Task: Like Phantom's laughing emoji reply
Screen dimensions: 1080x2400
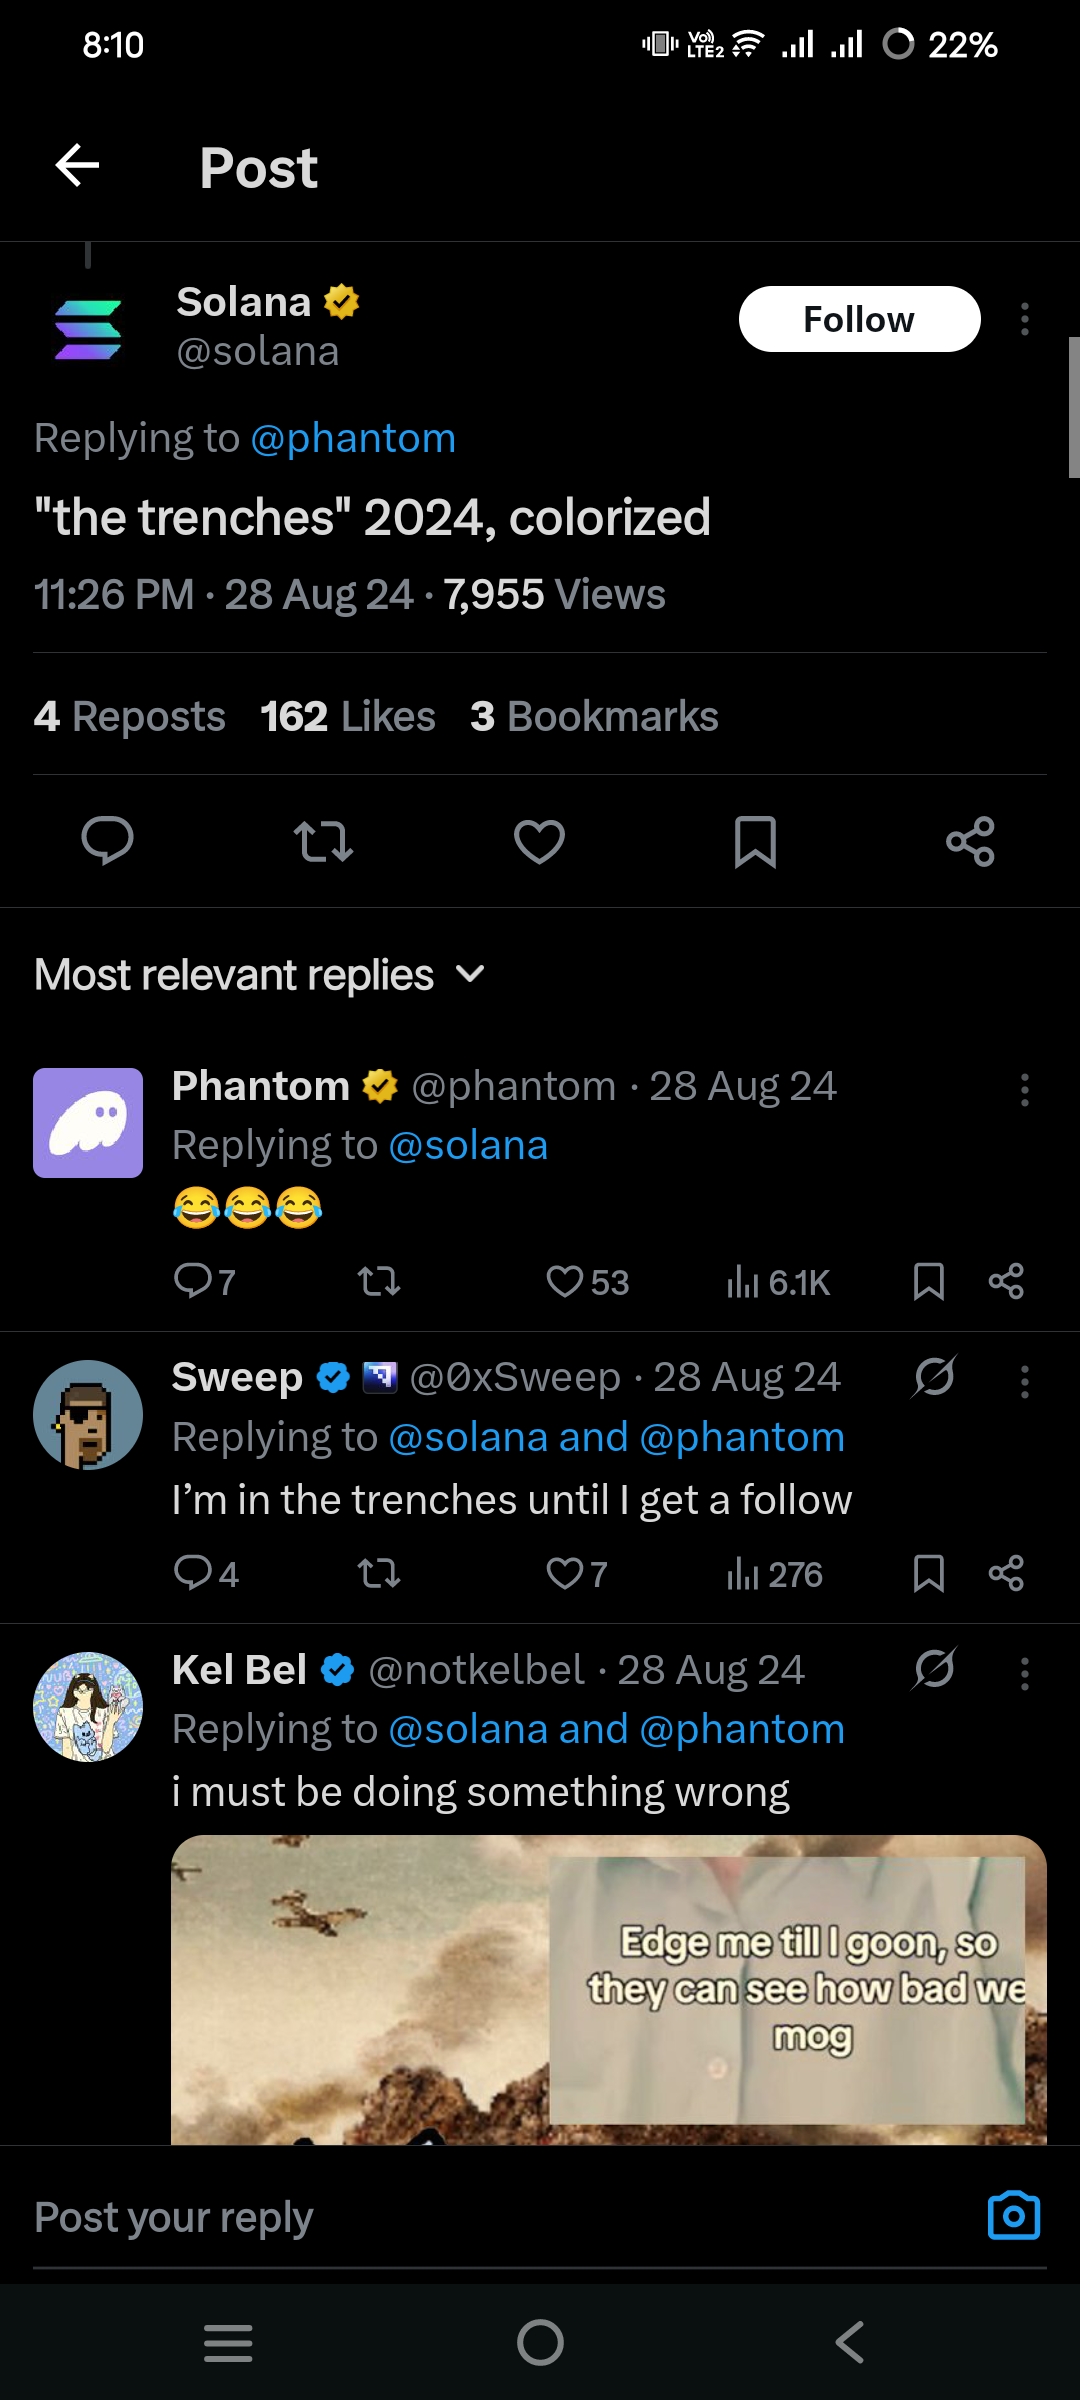Action: 566,1281
